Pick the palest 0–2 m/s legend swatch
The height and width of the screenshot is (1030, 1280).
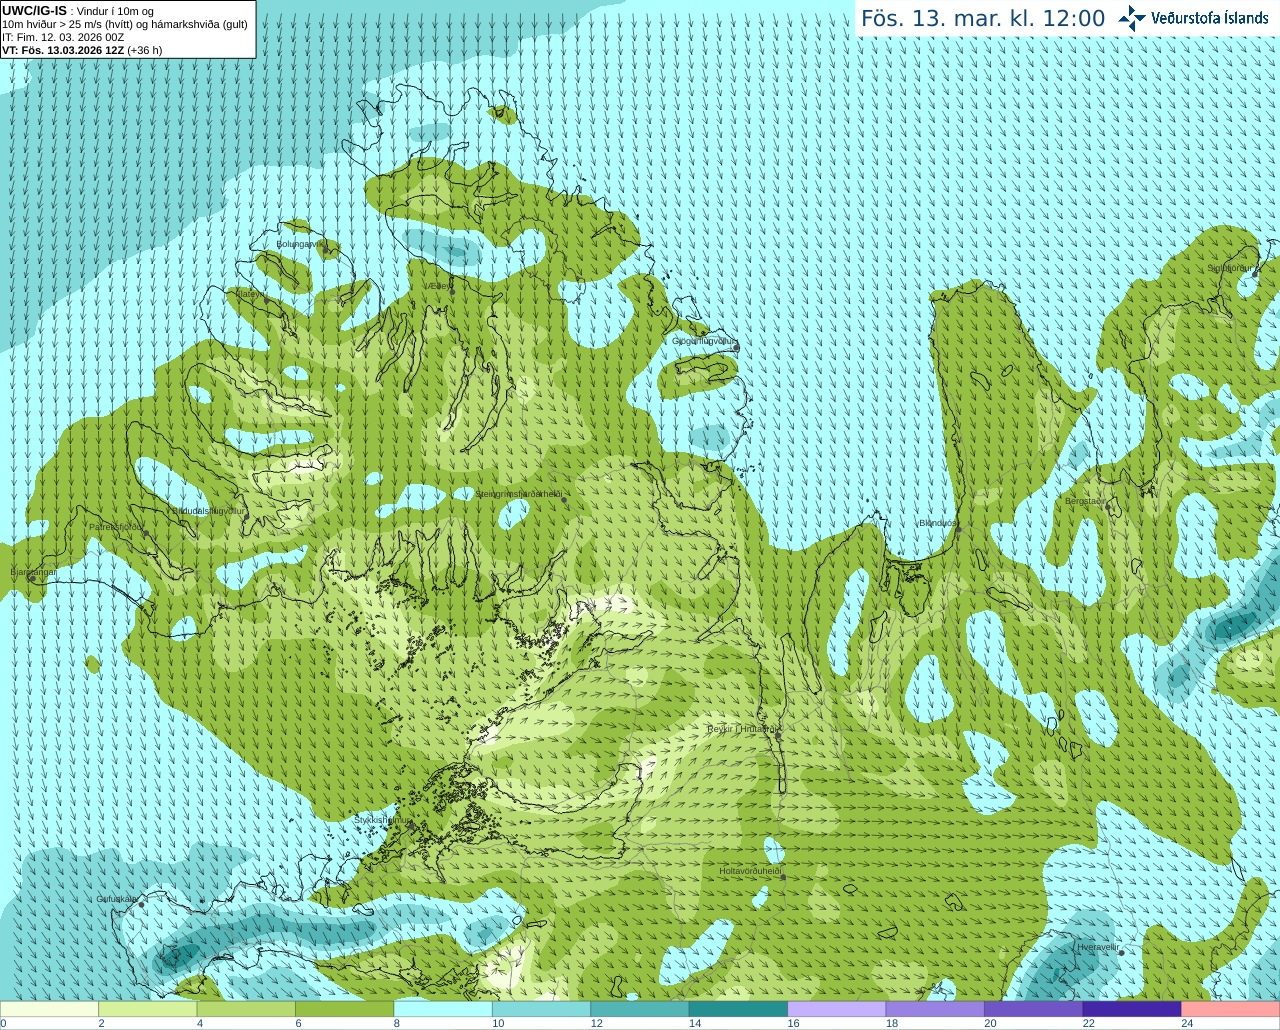49,1009
